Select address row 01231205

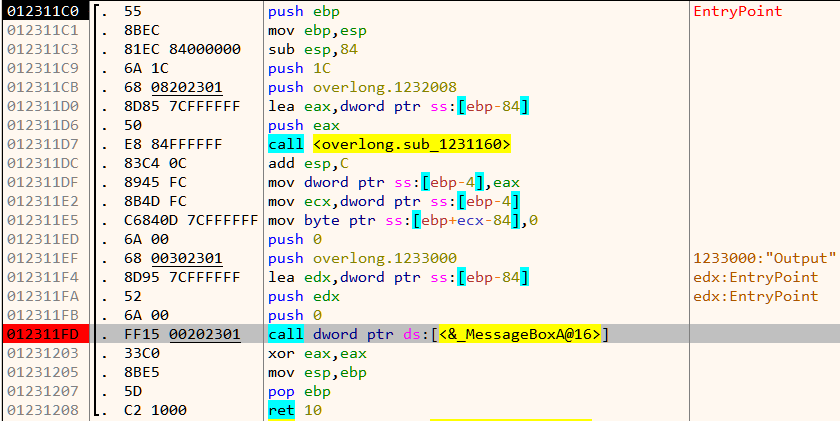[43, 372]
